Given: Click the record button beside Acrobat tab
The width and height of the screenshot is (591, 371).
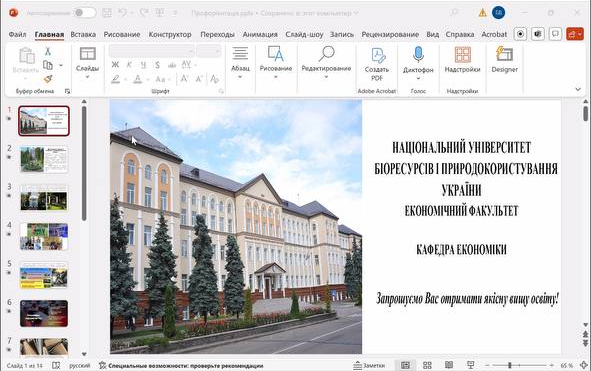Looking at the screenshot, I should pyautogui.click(x=520, y=34).
